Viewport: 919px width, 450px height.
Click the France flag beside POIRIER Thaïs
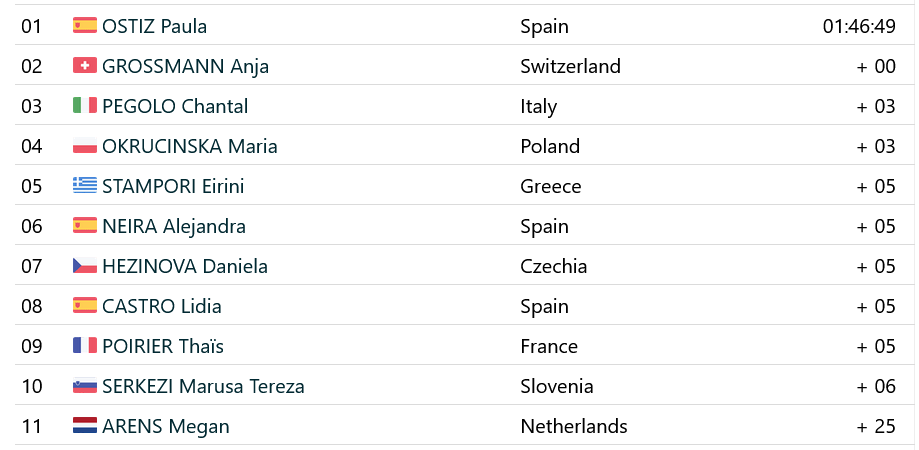click(84, 346)
